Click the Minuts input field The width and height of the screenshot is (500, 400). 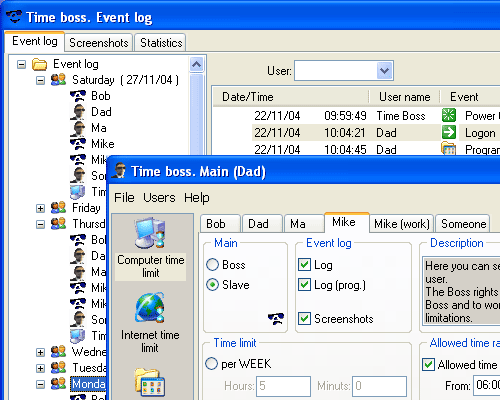(379, 386)
